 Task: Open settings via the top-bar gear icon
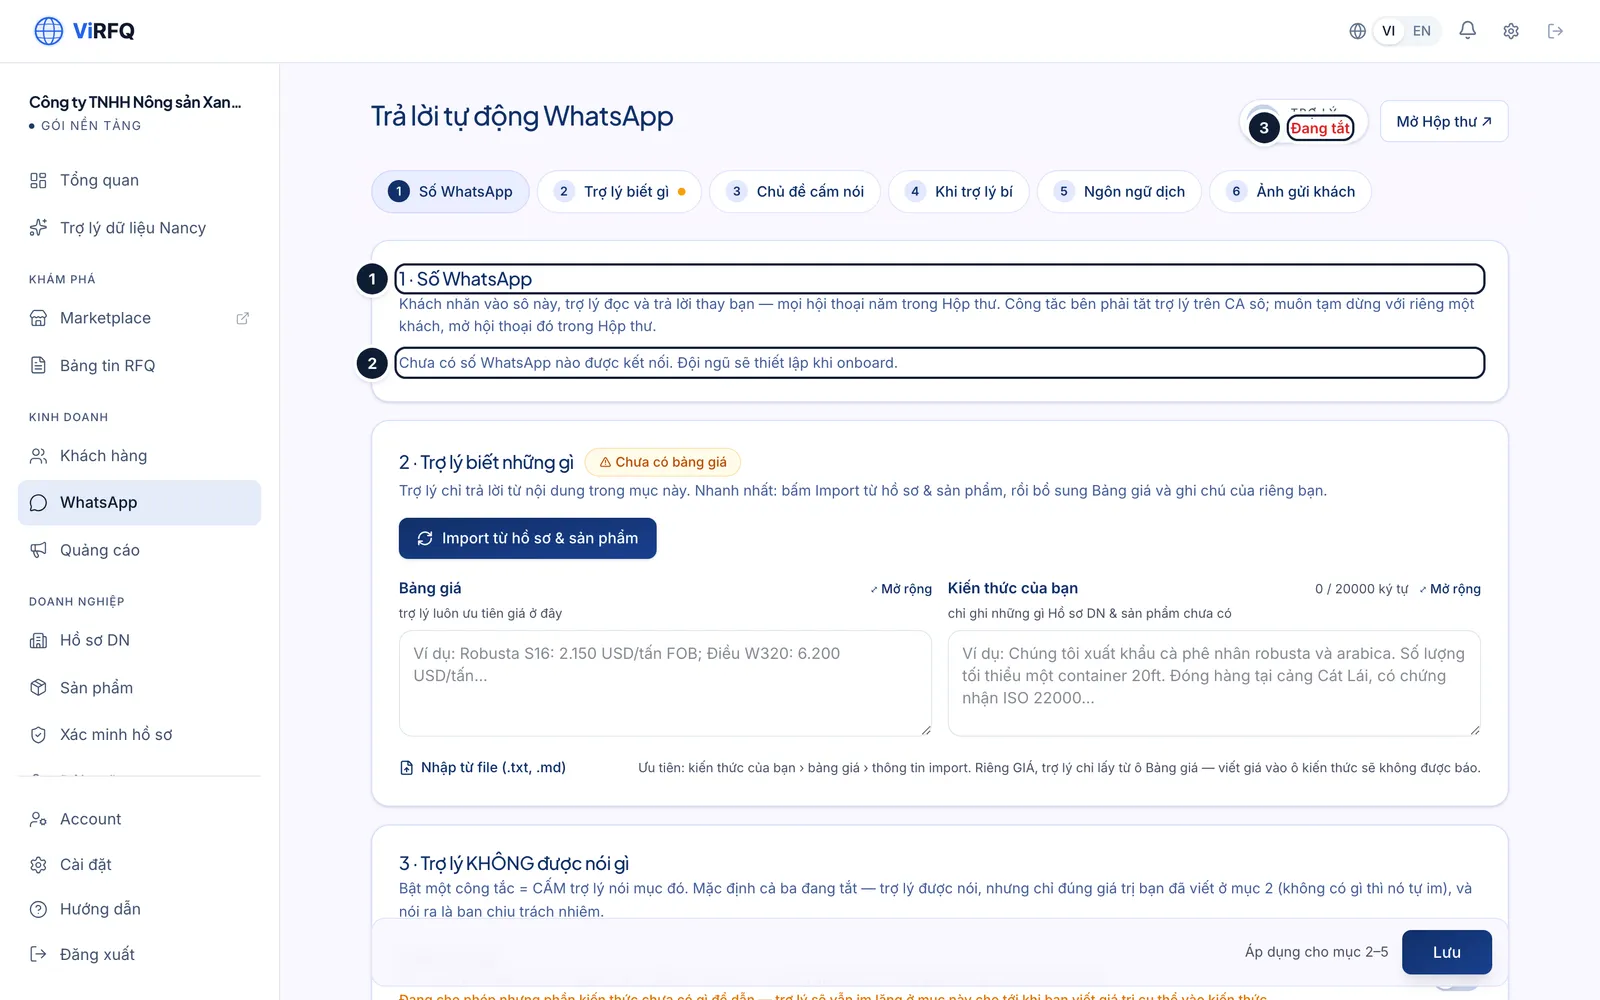coord(1511,31)
